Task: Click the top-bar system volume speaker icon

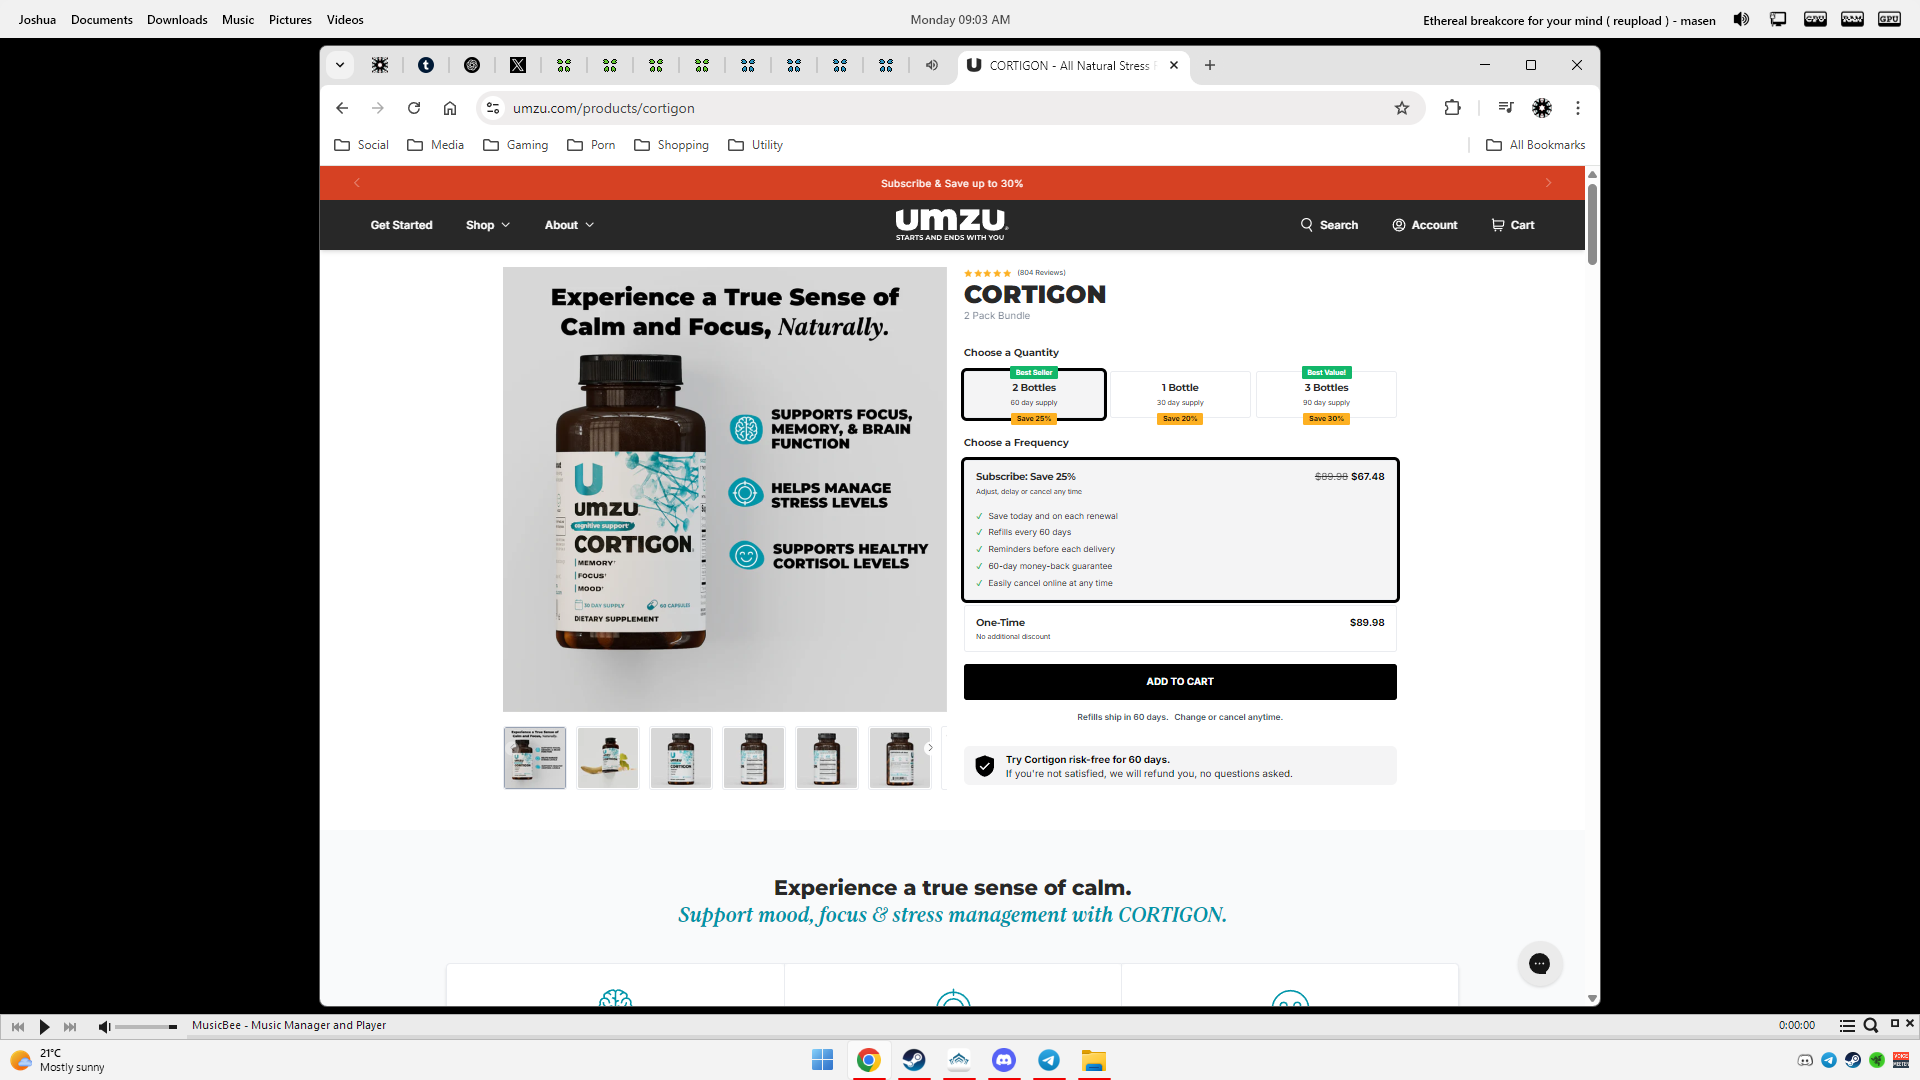Action: [x=1741, y=19]
